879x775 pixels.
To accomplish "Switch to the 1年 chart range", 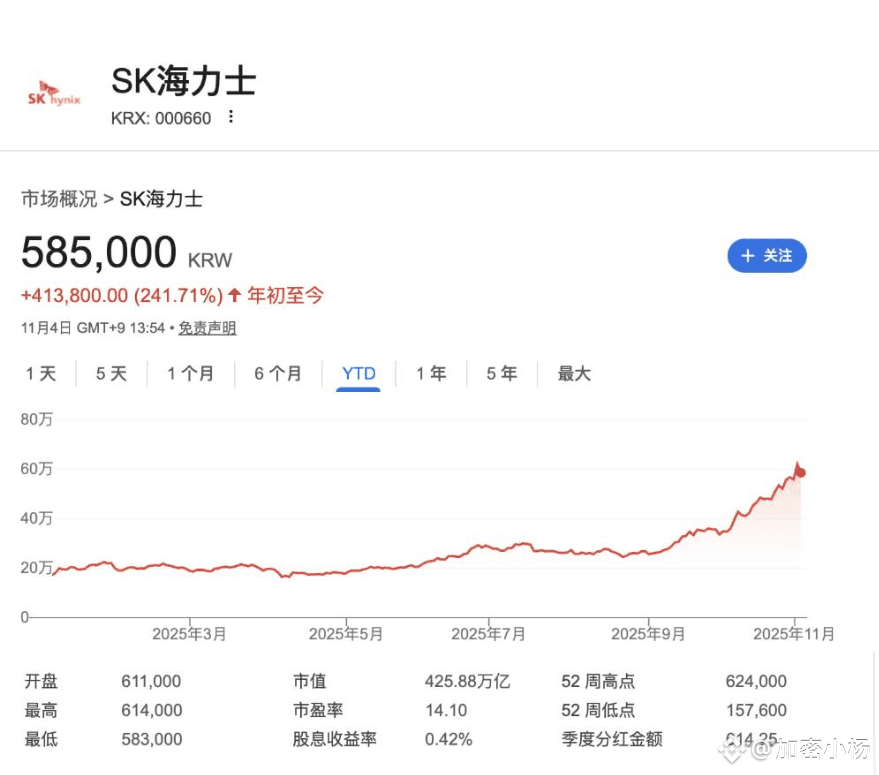I will (x=431, y=374).
